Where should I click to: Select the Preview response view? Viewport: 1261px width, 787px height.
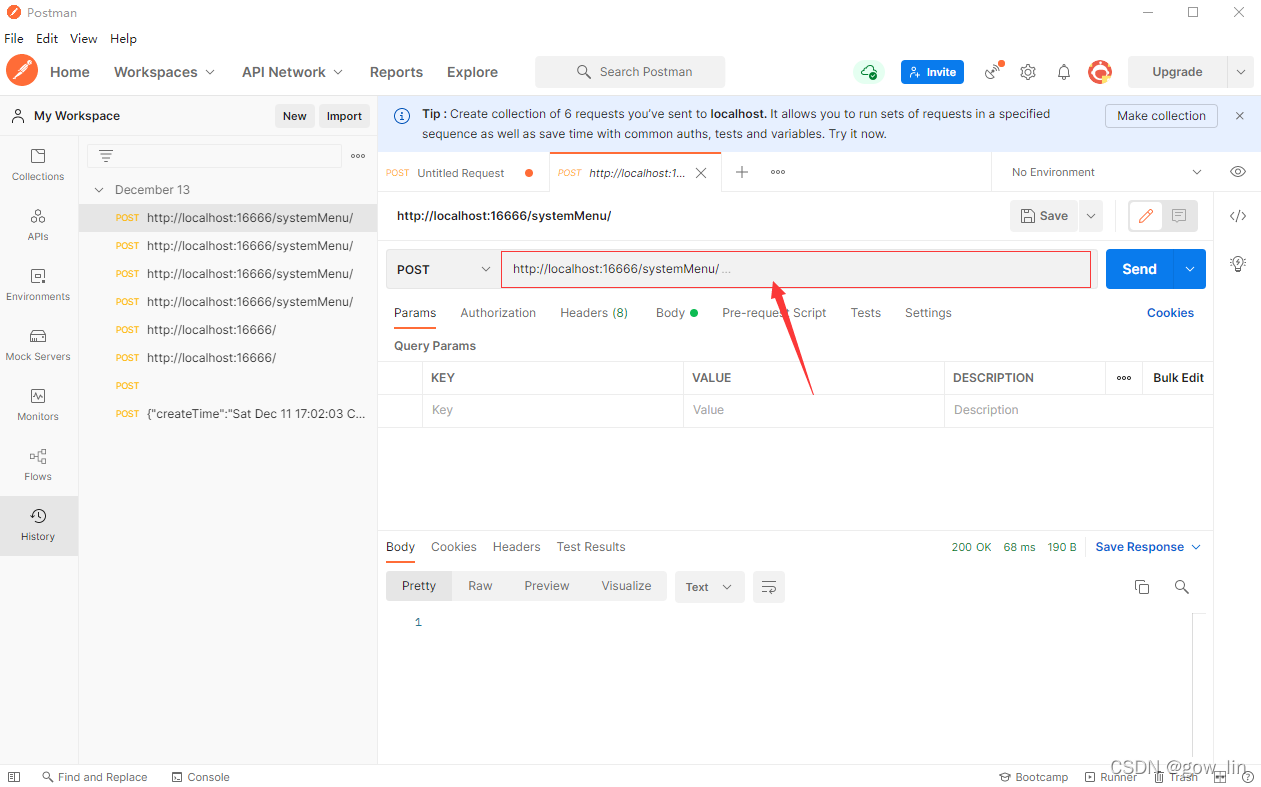(547, 586)
